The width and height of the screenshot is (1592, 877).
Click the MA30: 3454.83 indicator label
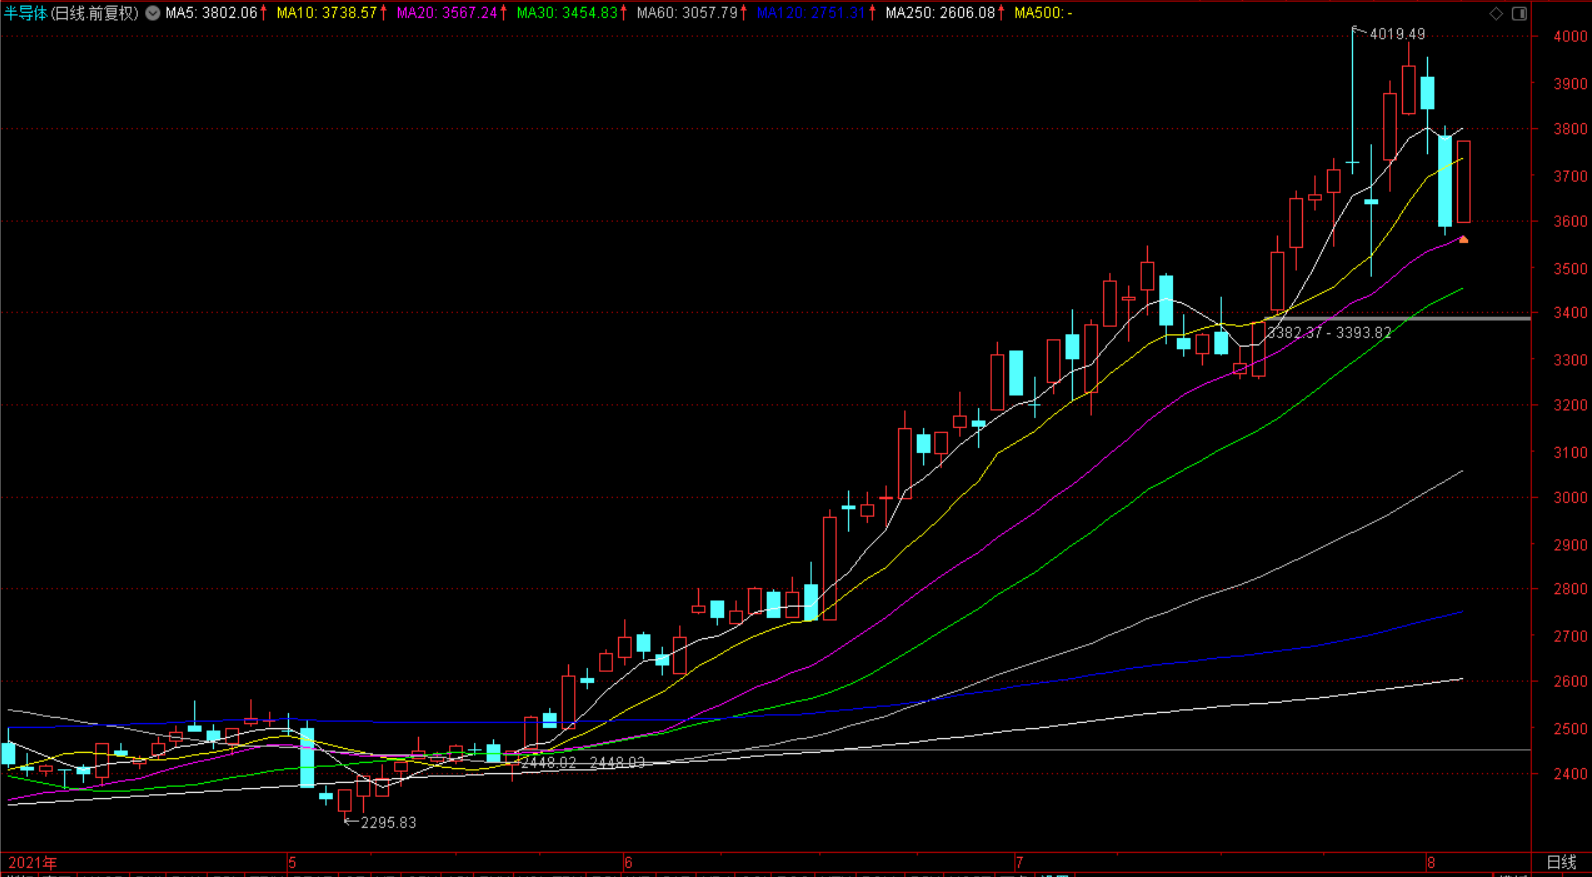pos(567,13)
